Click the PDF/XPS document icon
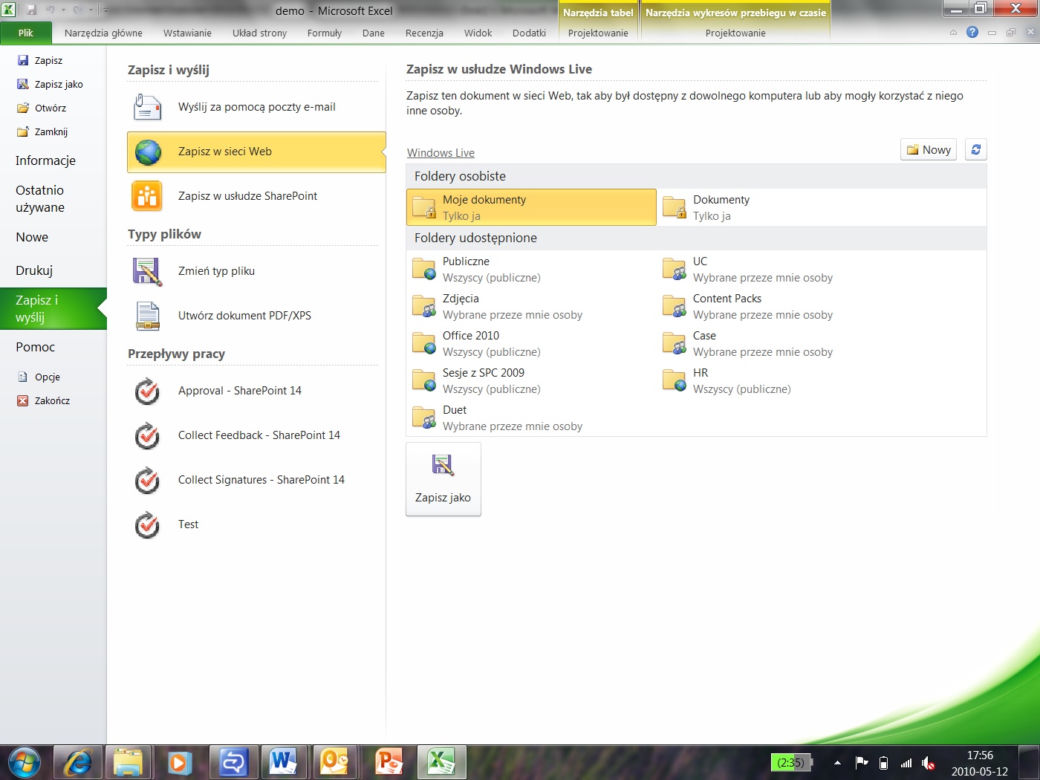Viewport: 1040px width, 780px height. [147, 316]
